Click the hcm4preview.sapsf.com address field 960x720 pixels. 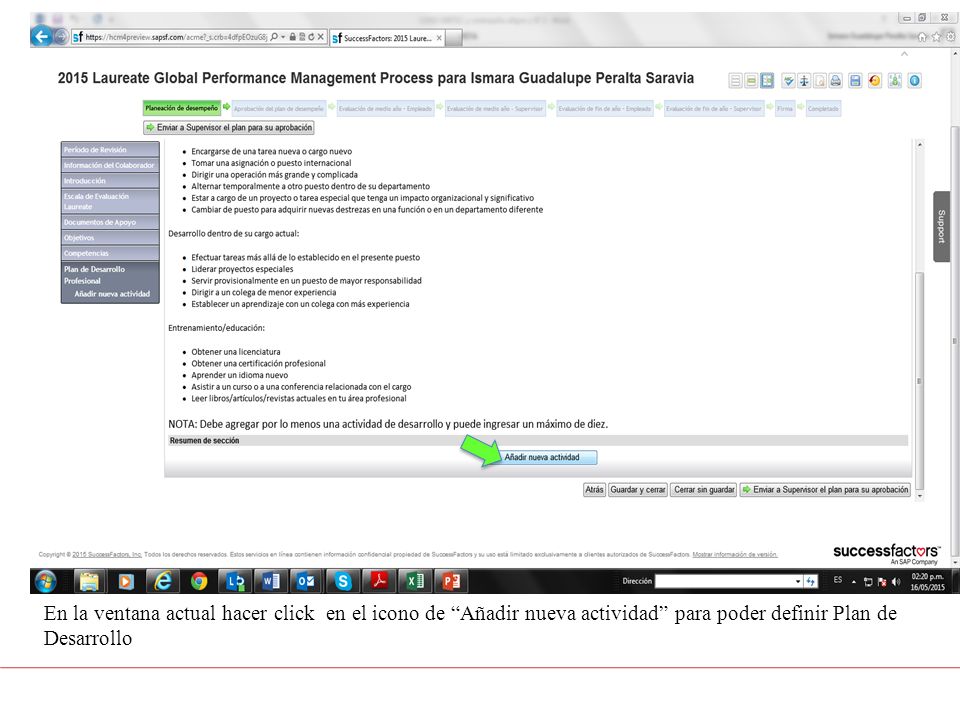click(x=176, y=37)
